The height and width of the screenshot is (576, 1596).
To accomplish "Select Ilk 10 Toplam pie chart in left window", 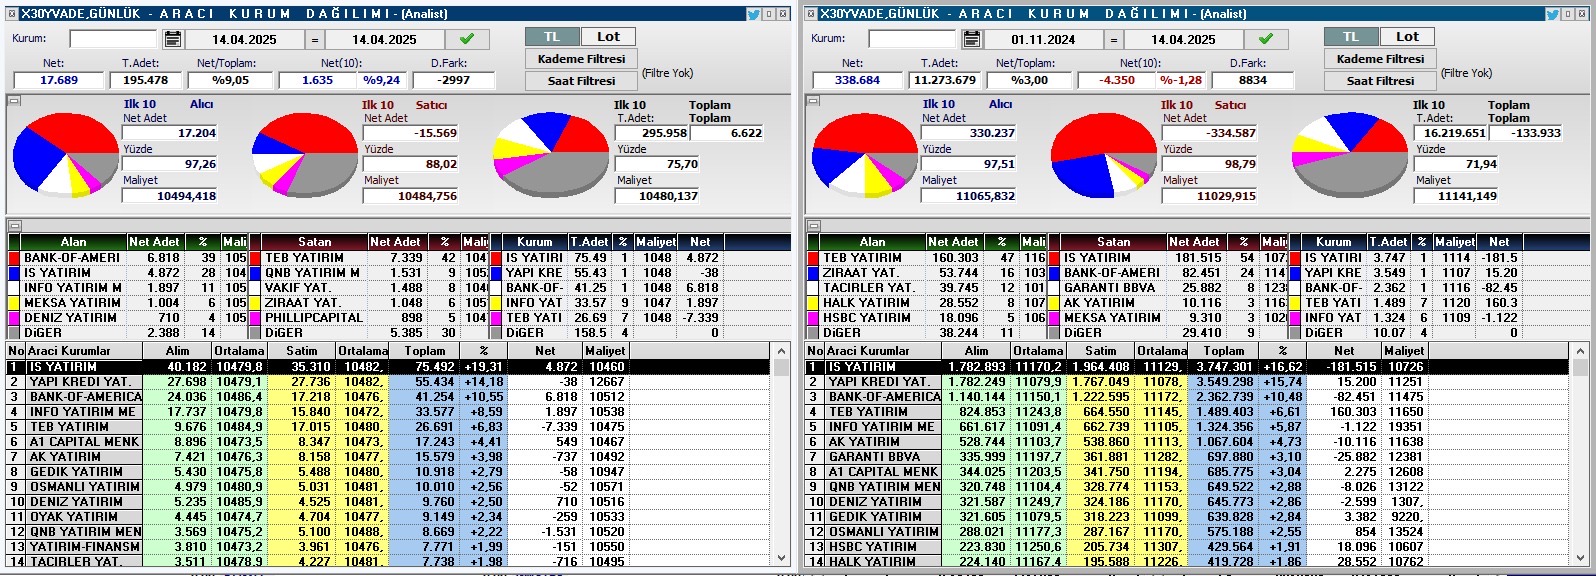I will [549, 155].
